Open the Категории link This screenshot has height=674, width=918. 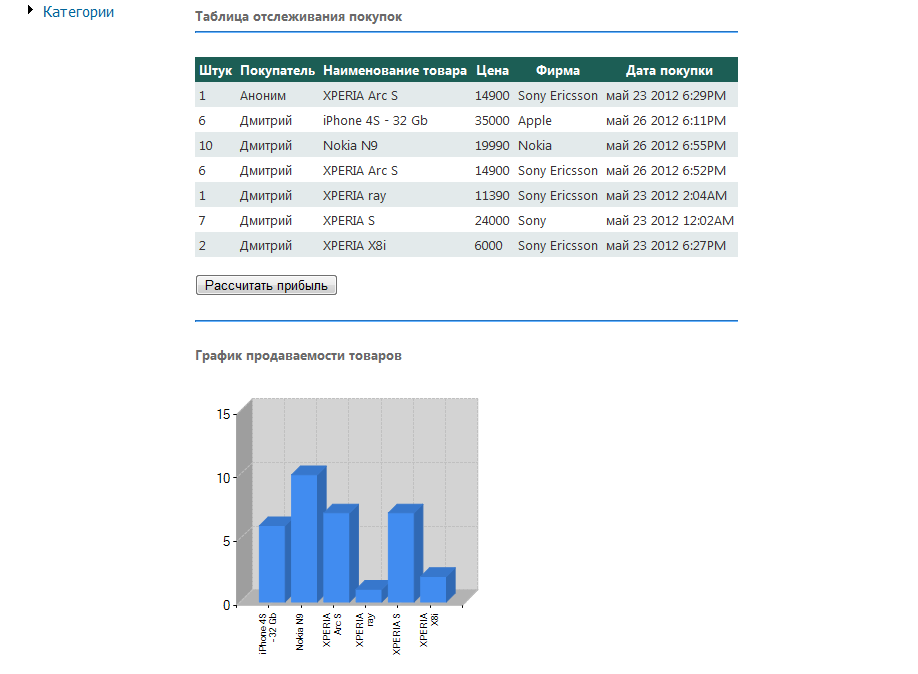coord(78,12)
